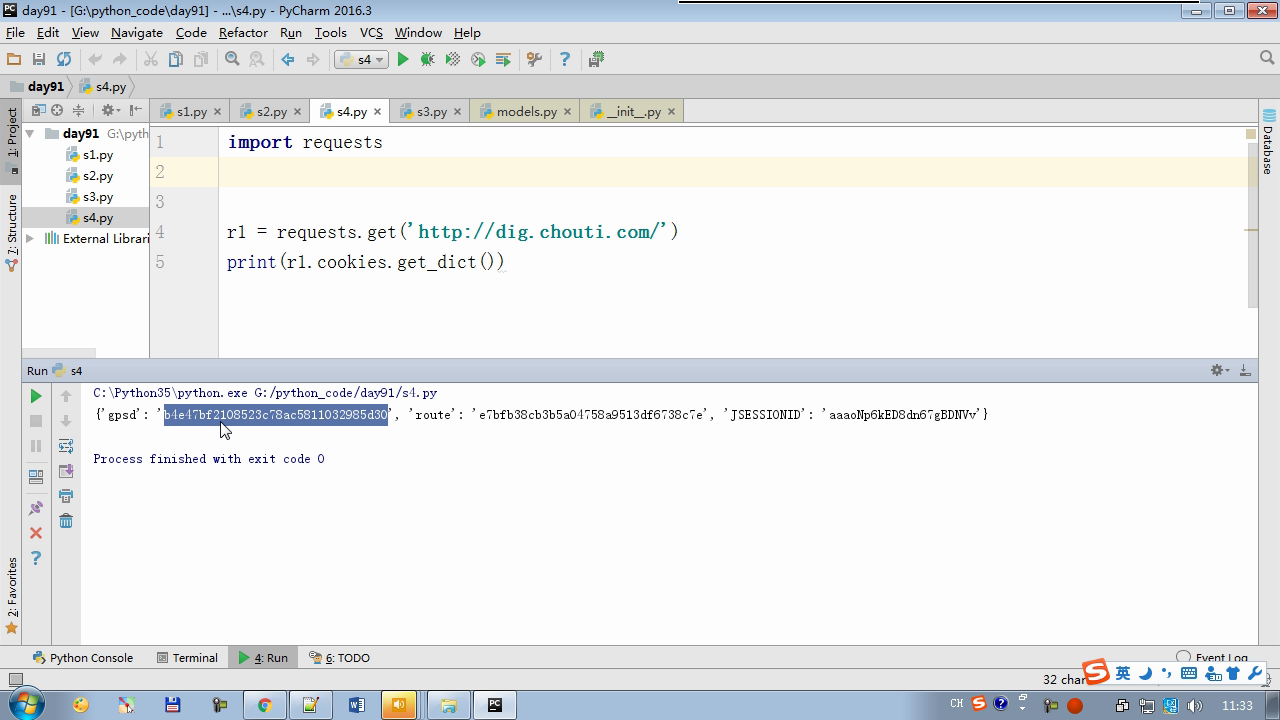The image size is (1280, 720).
Task: Click the Synchronize icon in the toolbar
Action: (64, 60)
